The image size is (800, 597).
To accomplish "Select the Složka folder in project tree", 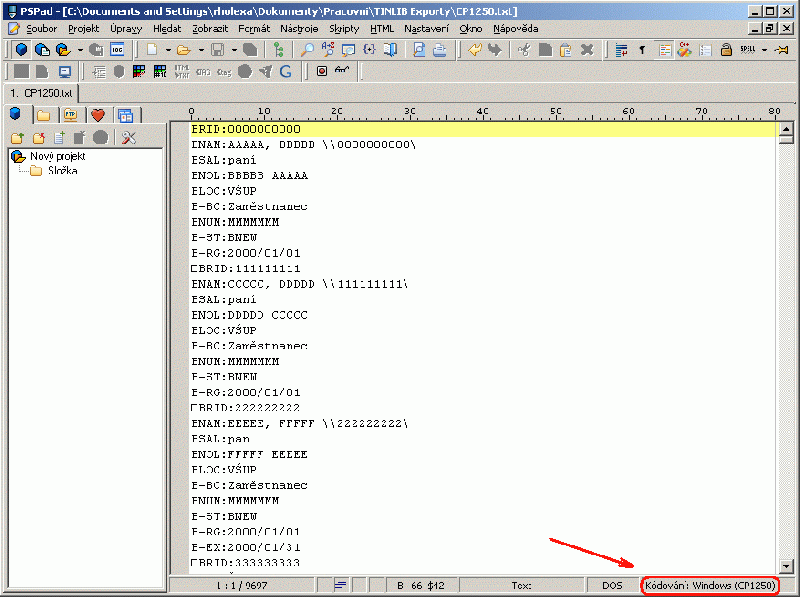I will pyautogui.click(x=63, y=170).
